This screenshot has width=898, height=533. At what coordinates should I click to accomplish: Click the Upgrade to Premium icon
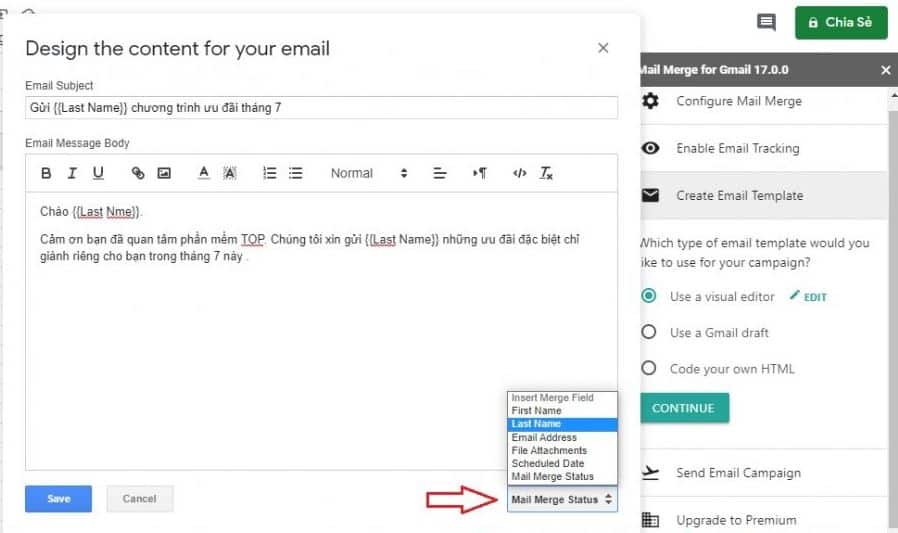[x=650, y=520]
